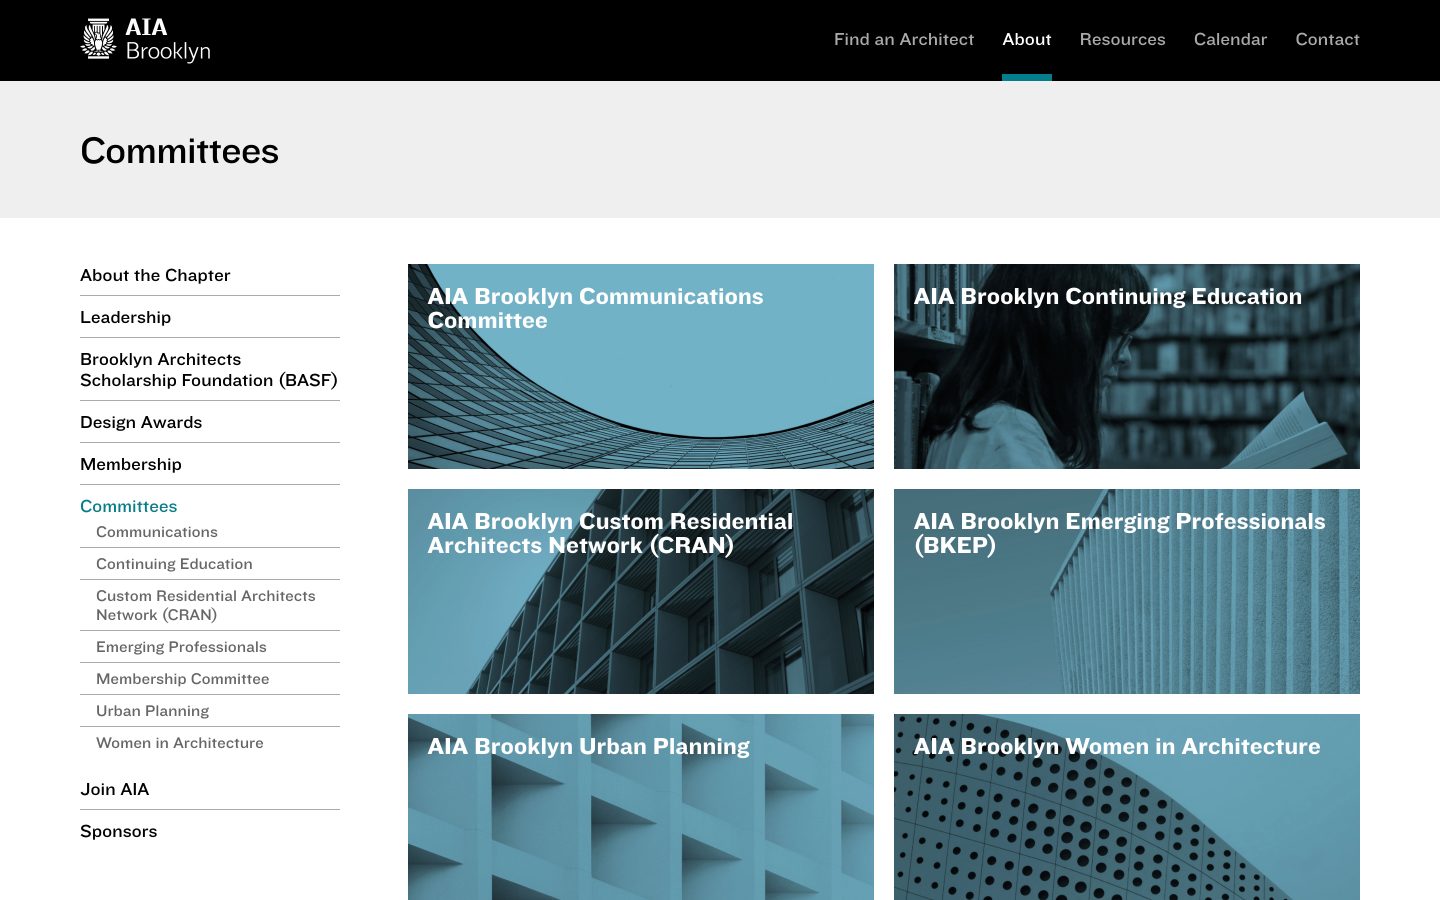Go to the Calendar page
The height and width of the screenshot is (900, 1440).
pos(1230,39)
